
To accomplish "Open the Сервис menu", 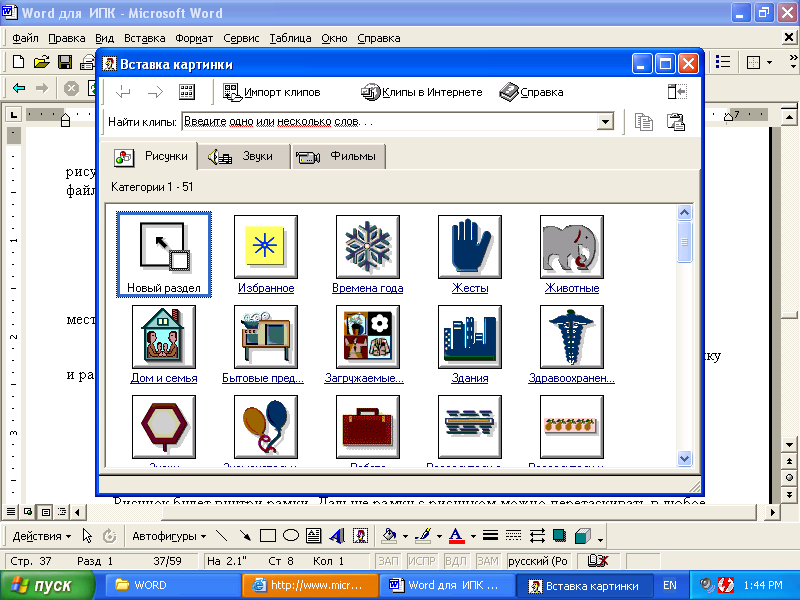I will click(x=241, y=38).
